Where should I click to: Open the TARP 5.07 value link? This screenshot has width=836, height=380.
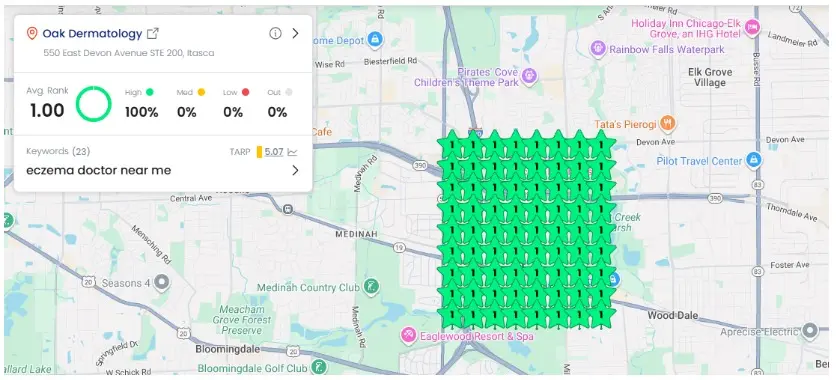pos(274,152)
